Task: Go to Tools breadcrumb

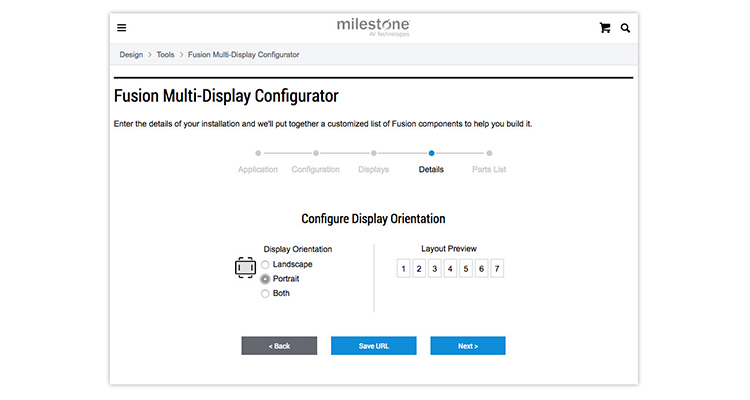Action: coord(165,55)
